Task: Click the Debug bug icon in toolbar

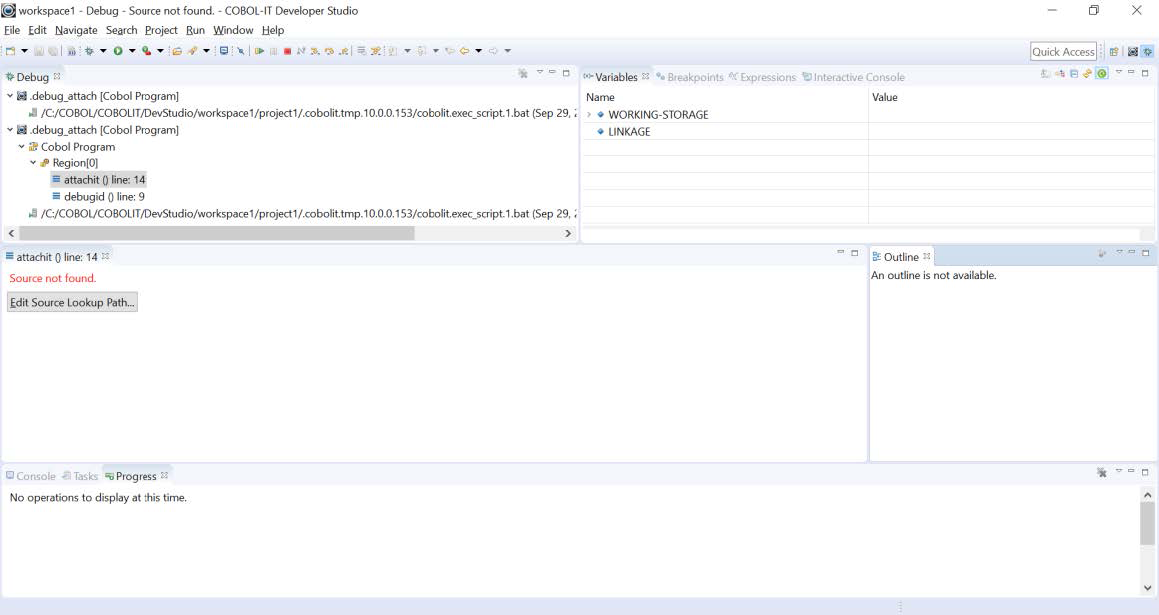Action: click(89, 51)
